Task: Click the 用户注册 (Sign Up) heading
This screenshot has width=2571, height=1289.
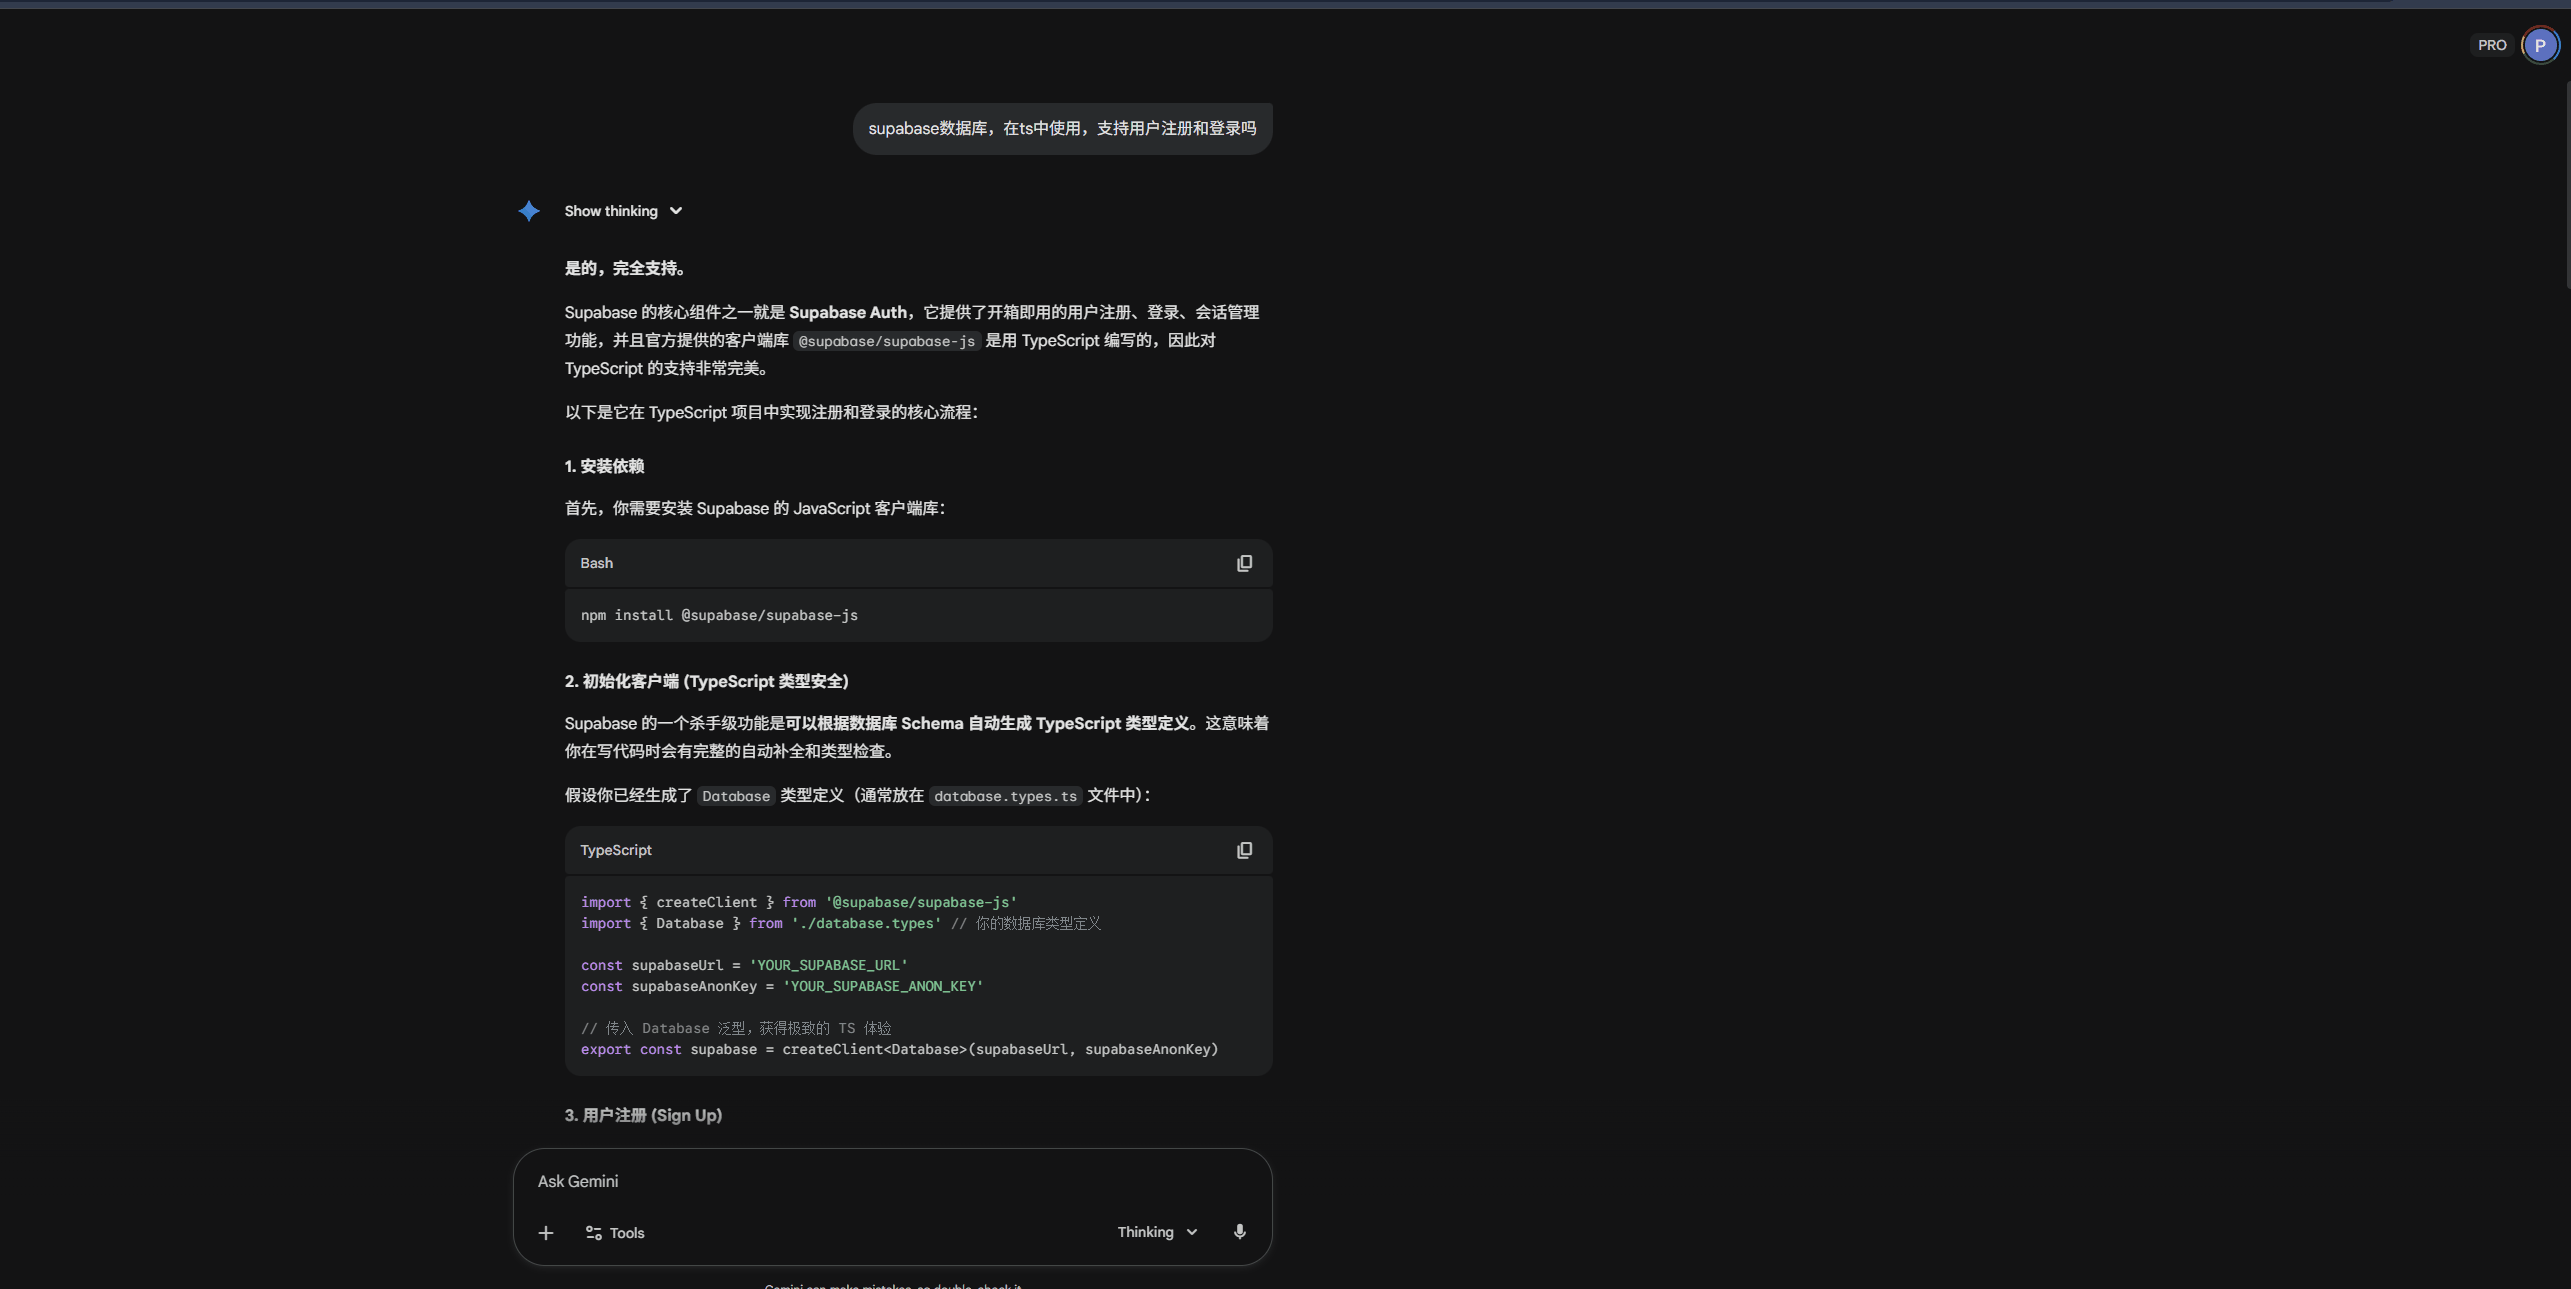Action: [643, 1115]
